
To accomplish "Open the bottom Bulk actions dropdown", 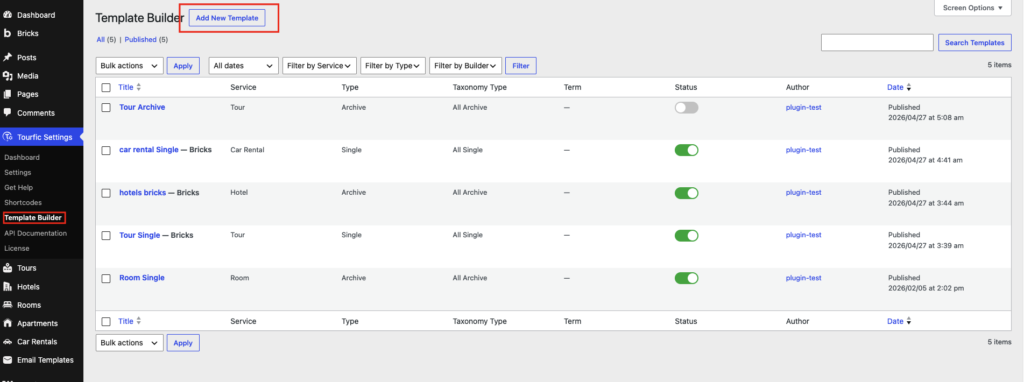I will tap(129, 343).
